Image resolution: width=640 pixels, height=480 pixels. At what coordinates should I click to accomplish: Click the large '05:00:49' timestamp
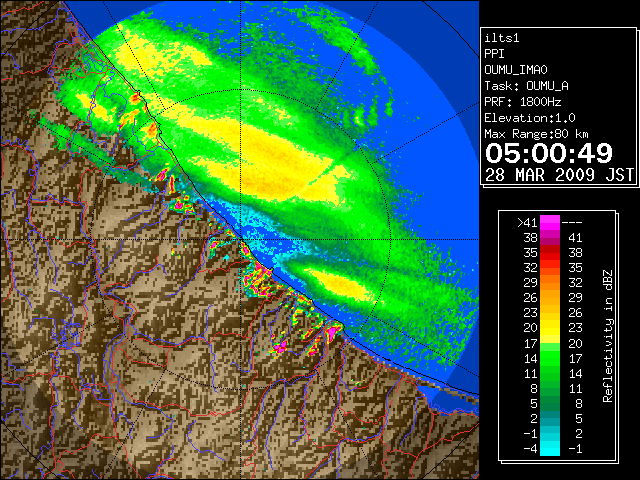point(549,153)
